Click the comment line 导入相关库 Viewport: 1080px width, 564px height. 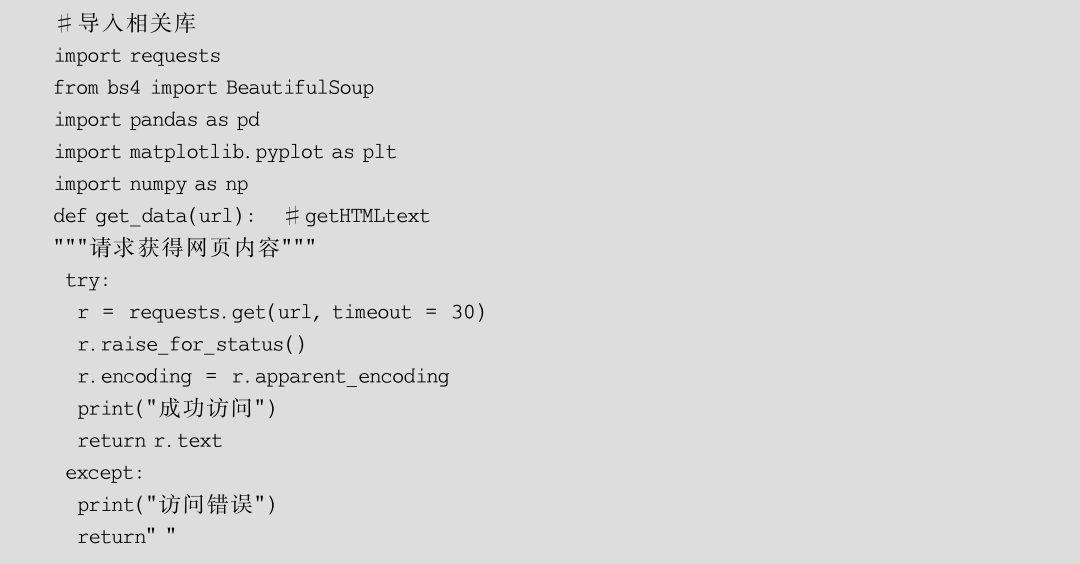coord(125,23)
